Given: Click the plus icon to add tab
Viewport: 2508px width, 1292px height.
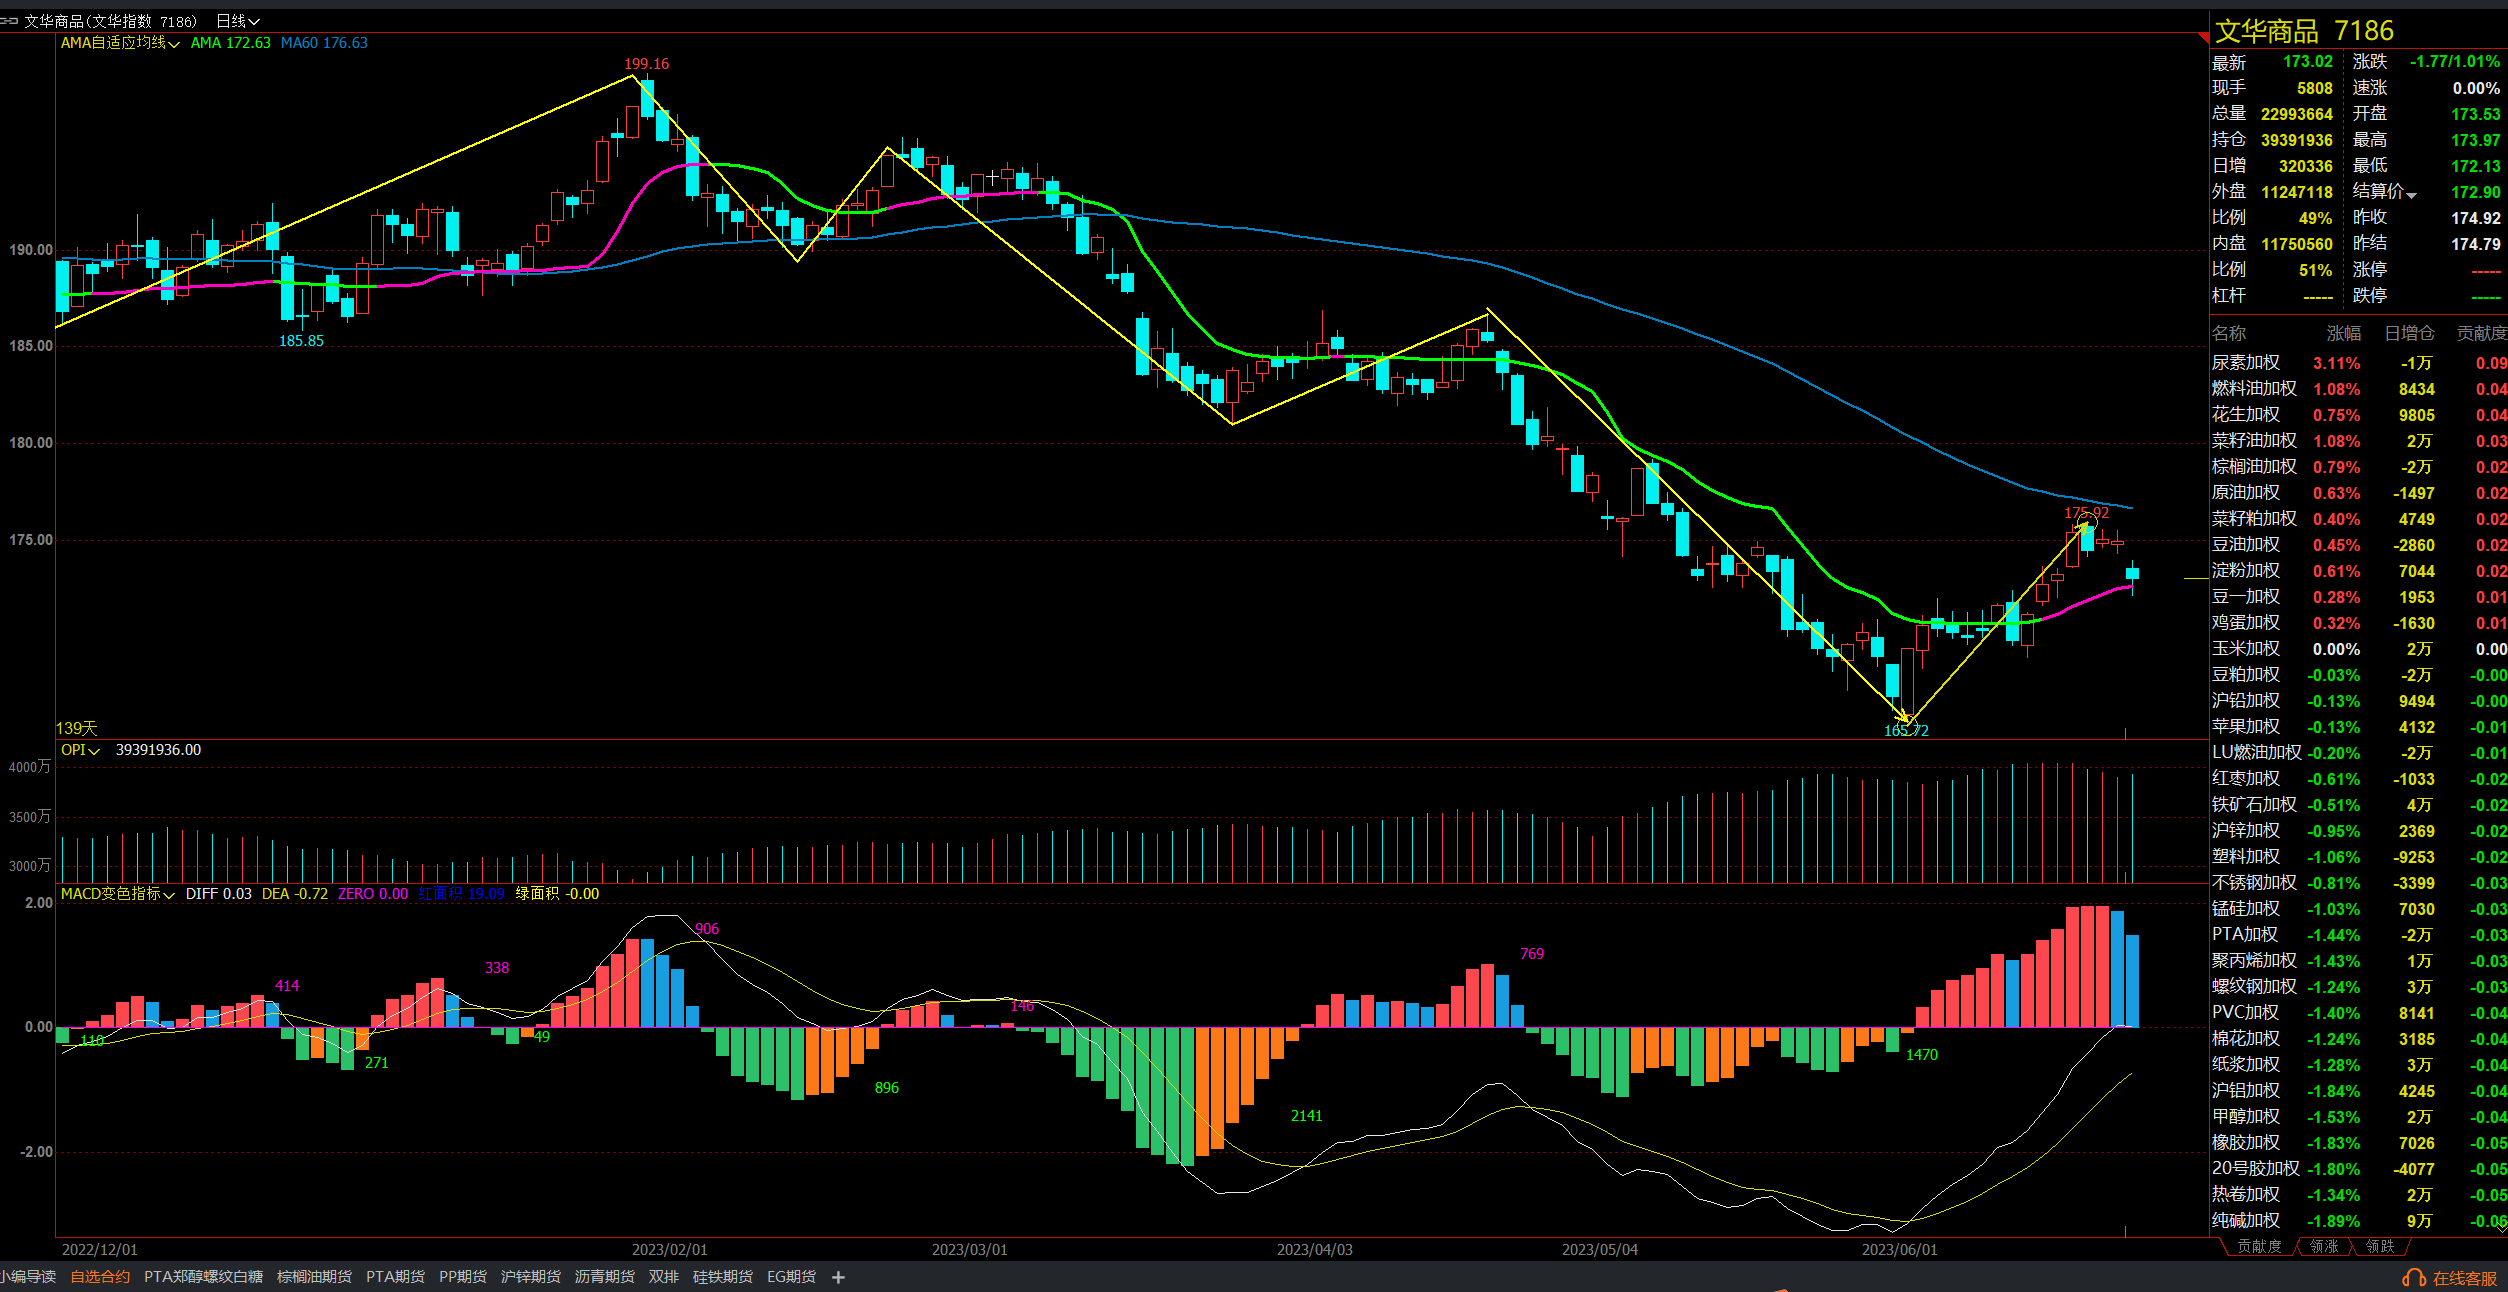Looking at the screenshot, I should (838, 1277).
